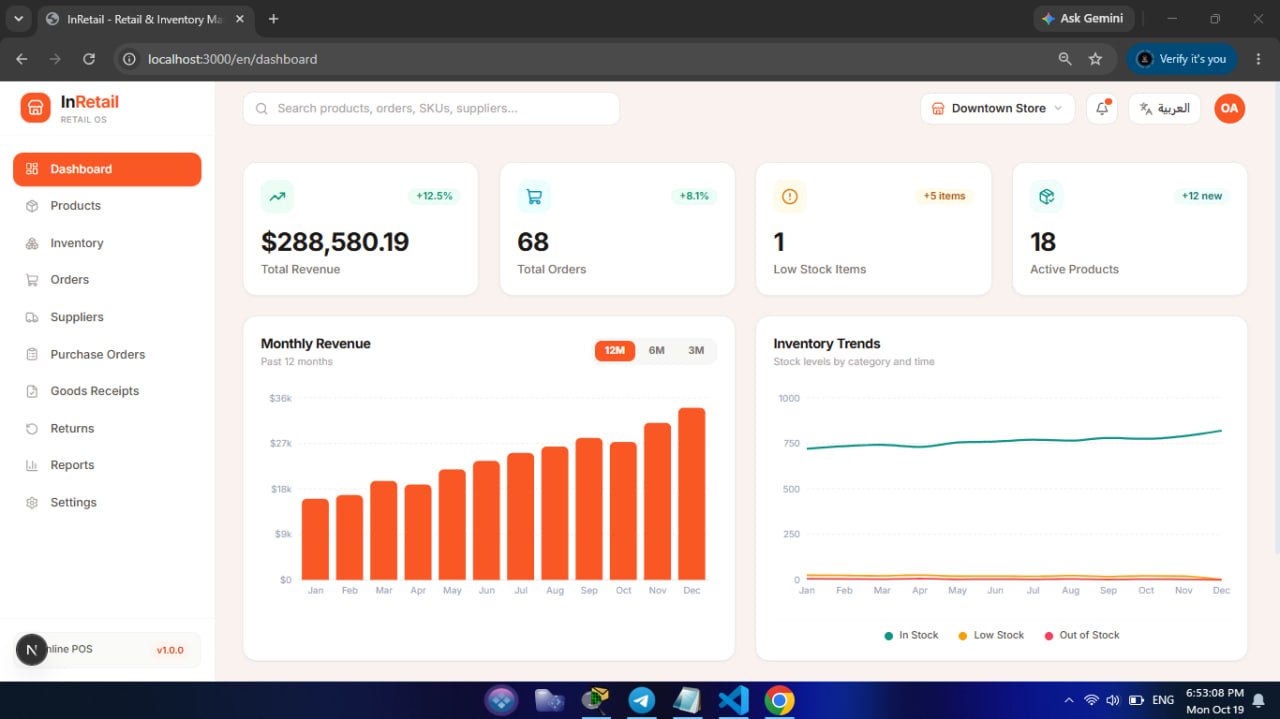The height and width of the screenshot is (719, 1280).
Task: Open Settings from the sidebar
Action: click(107, 502)
